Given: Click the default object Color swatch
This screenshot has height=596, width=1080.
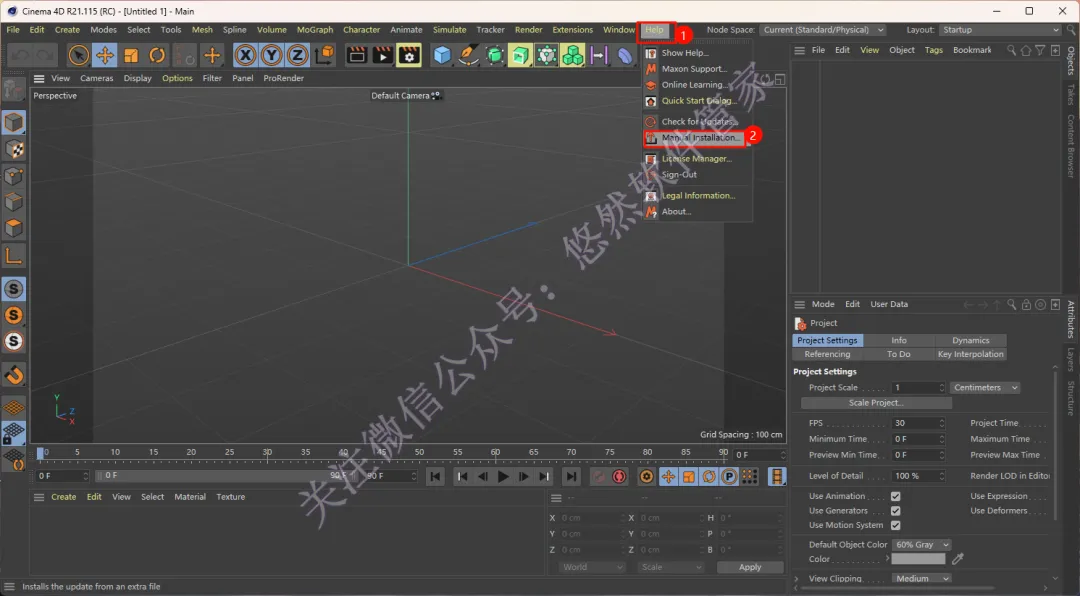Looking at the screenshot, I should 917,559.
